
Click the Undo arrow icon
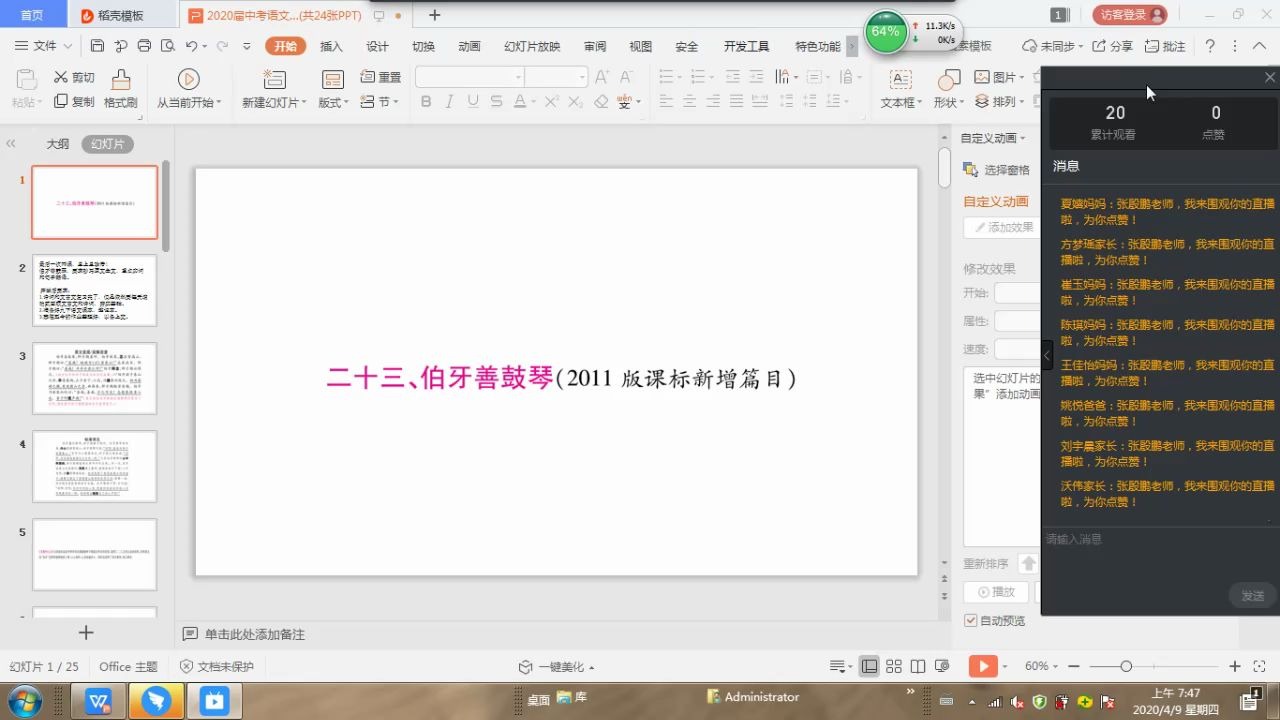pos(191,46)
